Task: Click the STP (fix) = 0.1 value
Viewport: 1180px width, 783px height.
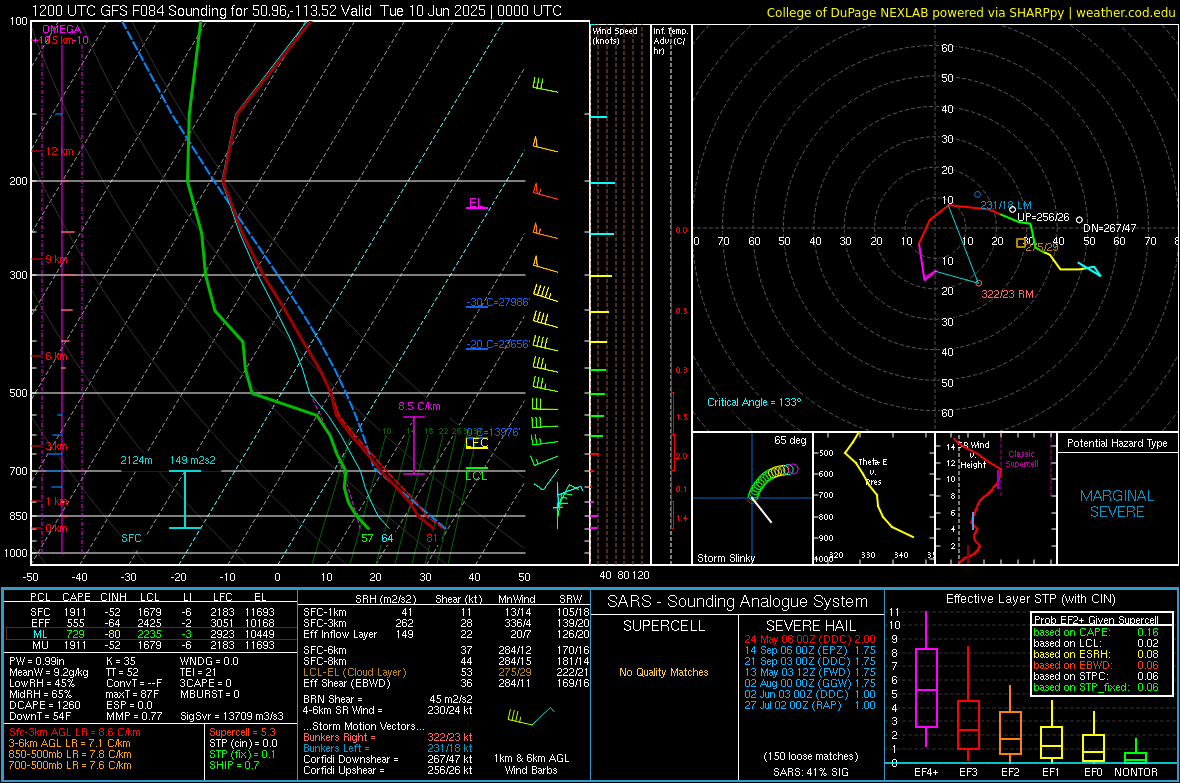Action: pyautogui.click(x=242, y=754)
